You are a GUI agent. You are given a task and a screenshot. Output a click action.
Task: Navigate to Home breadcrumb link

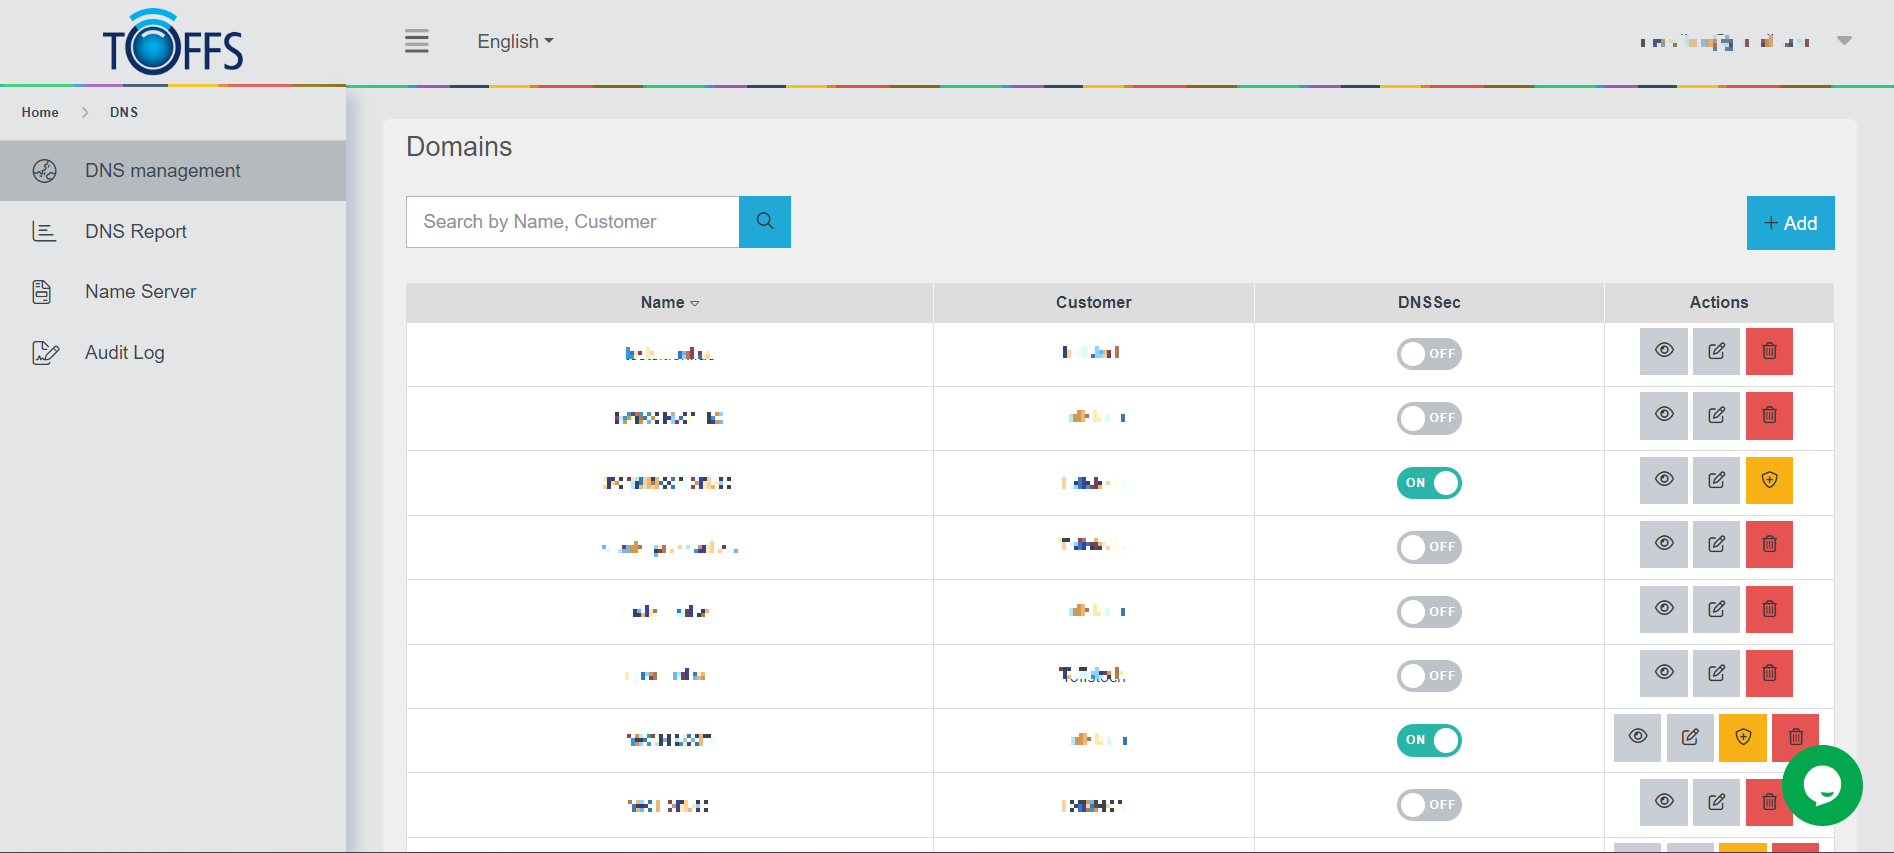pos(40,113)
